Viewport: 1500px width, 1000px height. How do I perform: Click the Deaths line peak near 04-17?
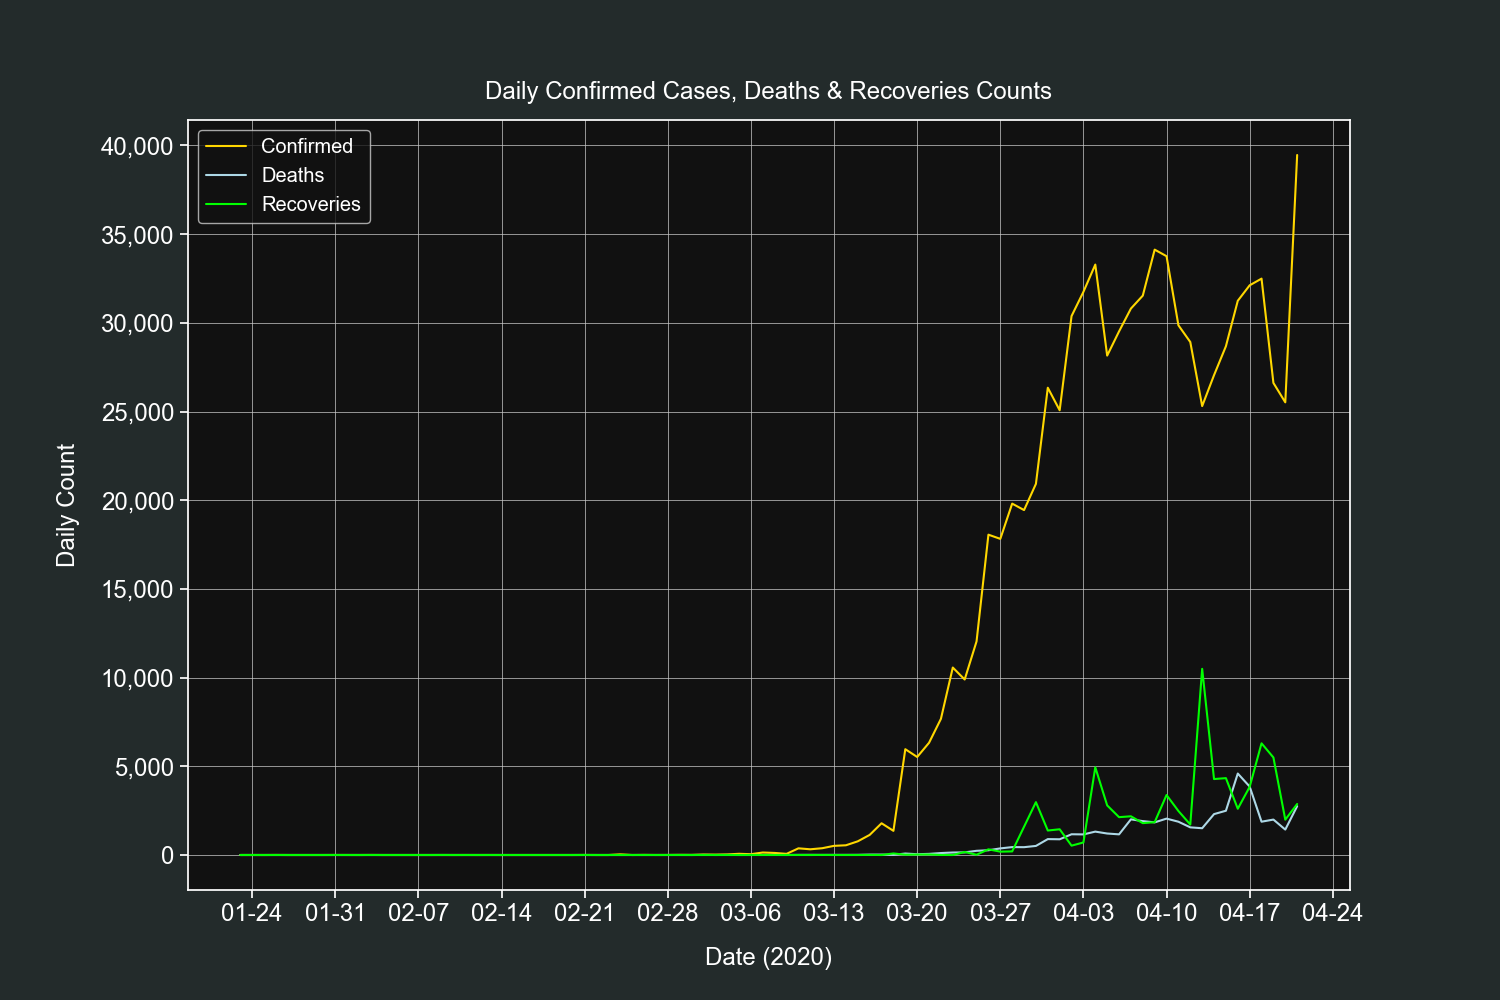click(1238, 774)
